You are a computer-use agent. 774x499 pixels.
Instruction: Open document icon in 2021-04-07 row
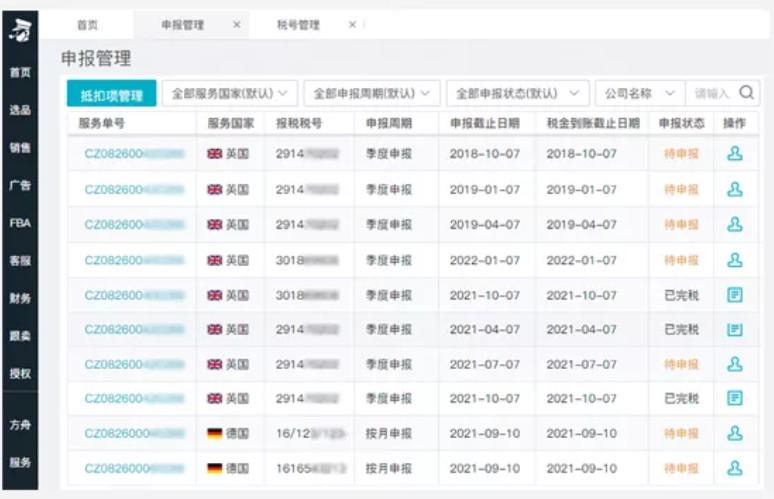coord(735,329)
